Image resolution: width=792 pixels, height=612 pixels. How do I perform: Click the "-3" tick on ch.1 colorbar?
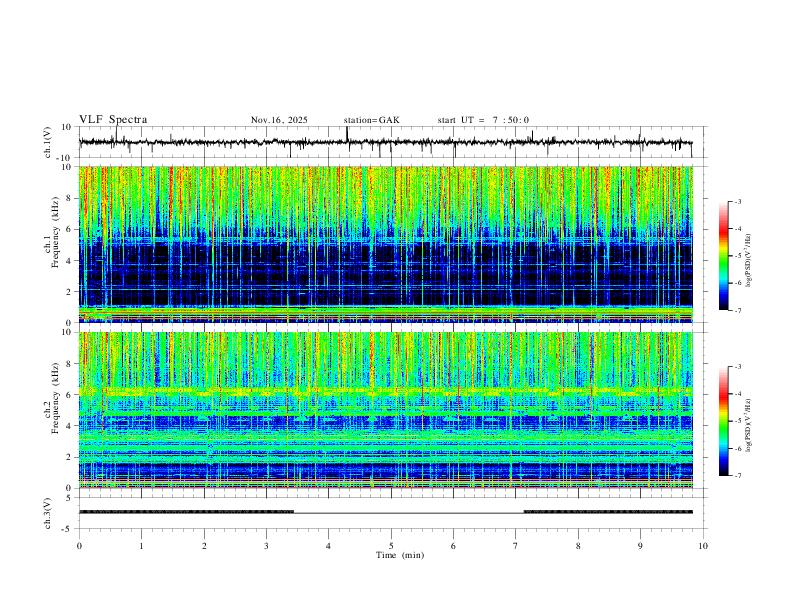[x=736, y=202]
